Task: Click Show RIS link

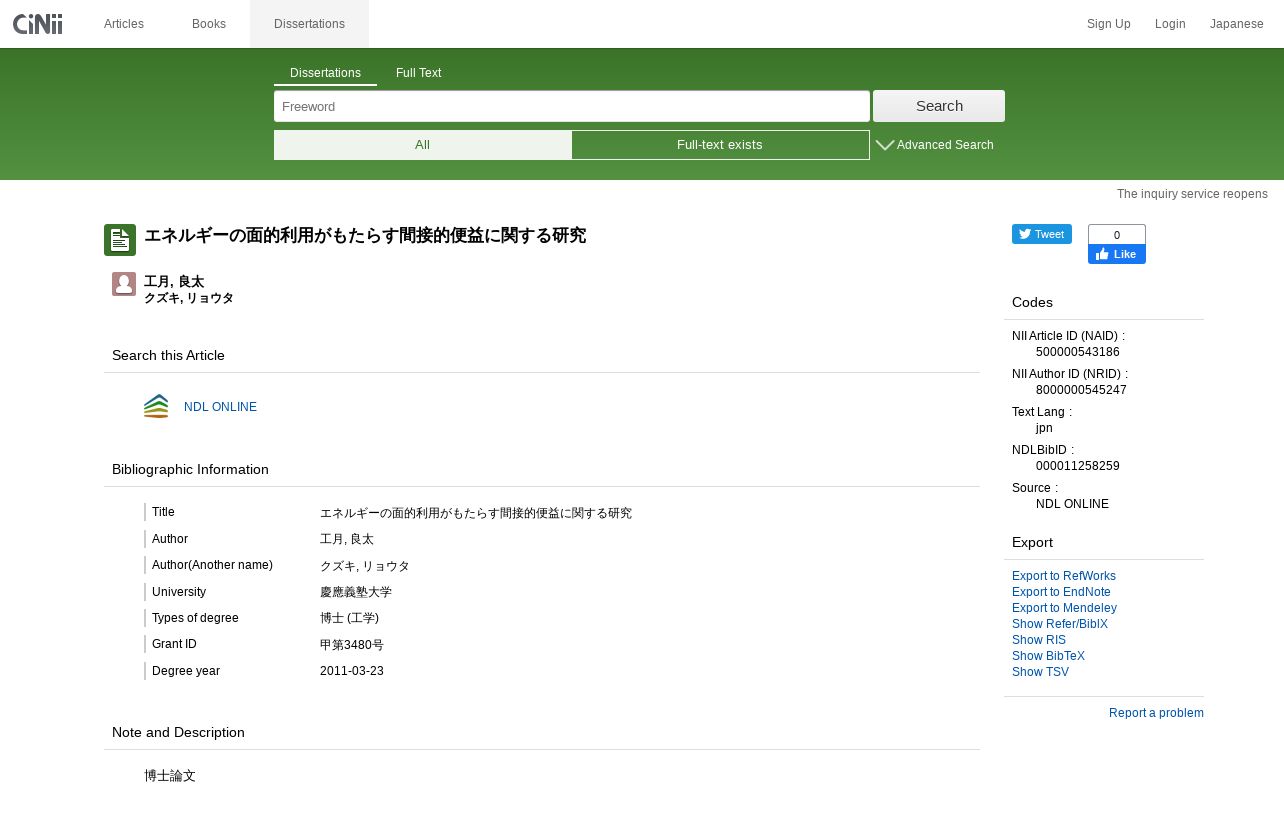Action: tap(1039, 640)
